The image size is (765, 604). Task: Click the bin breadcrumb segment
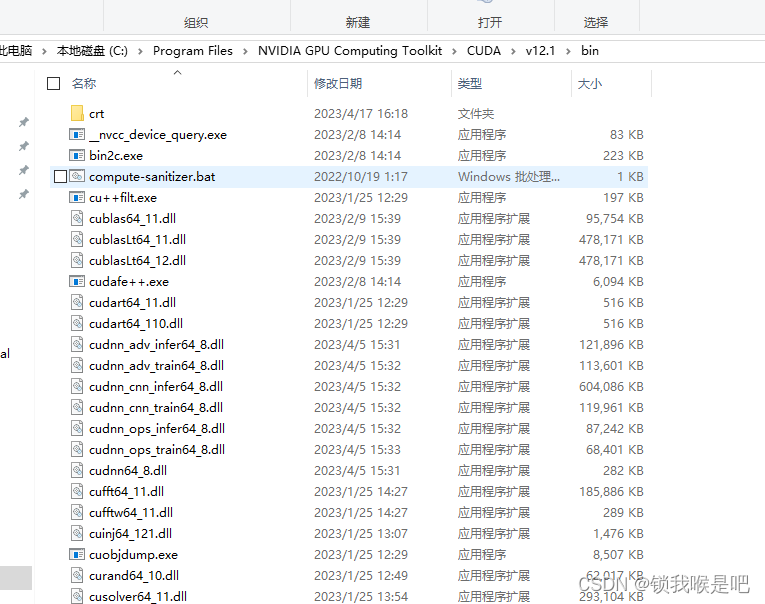590,51
